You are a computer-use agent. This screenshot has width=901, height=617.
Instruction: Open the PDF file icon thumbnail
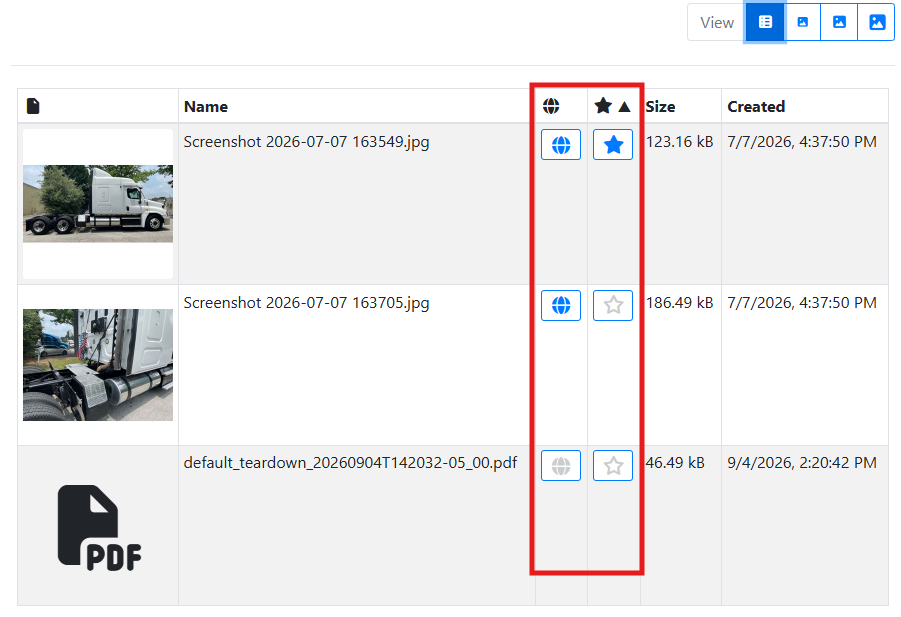(99, 528)
